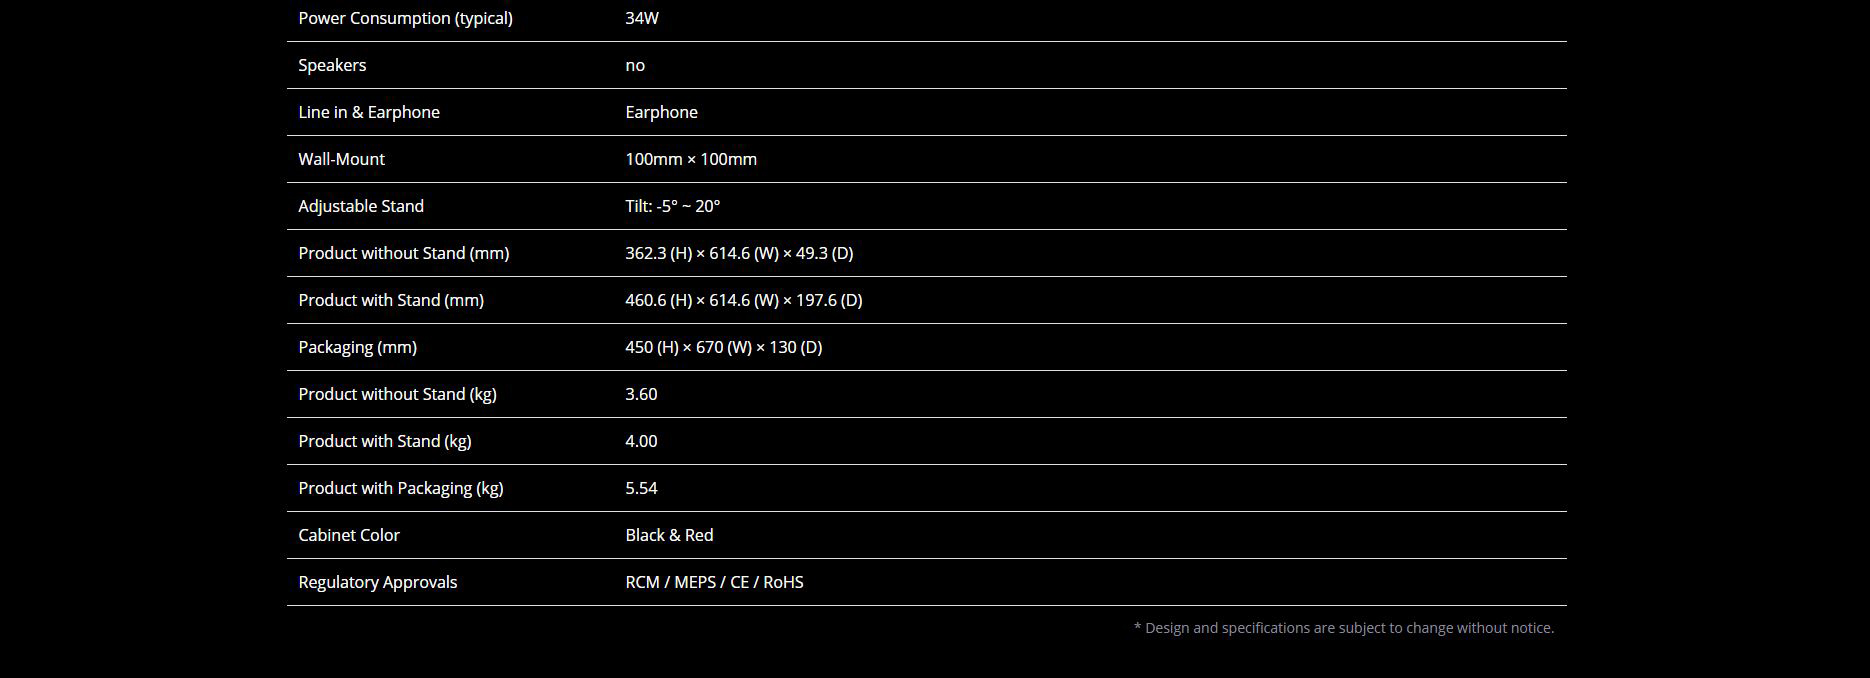Click the 3.60 weight value
Screen dimensions: 1870x678
pos(641,394)
